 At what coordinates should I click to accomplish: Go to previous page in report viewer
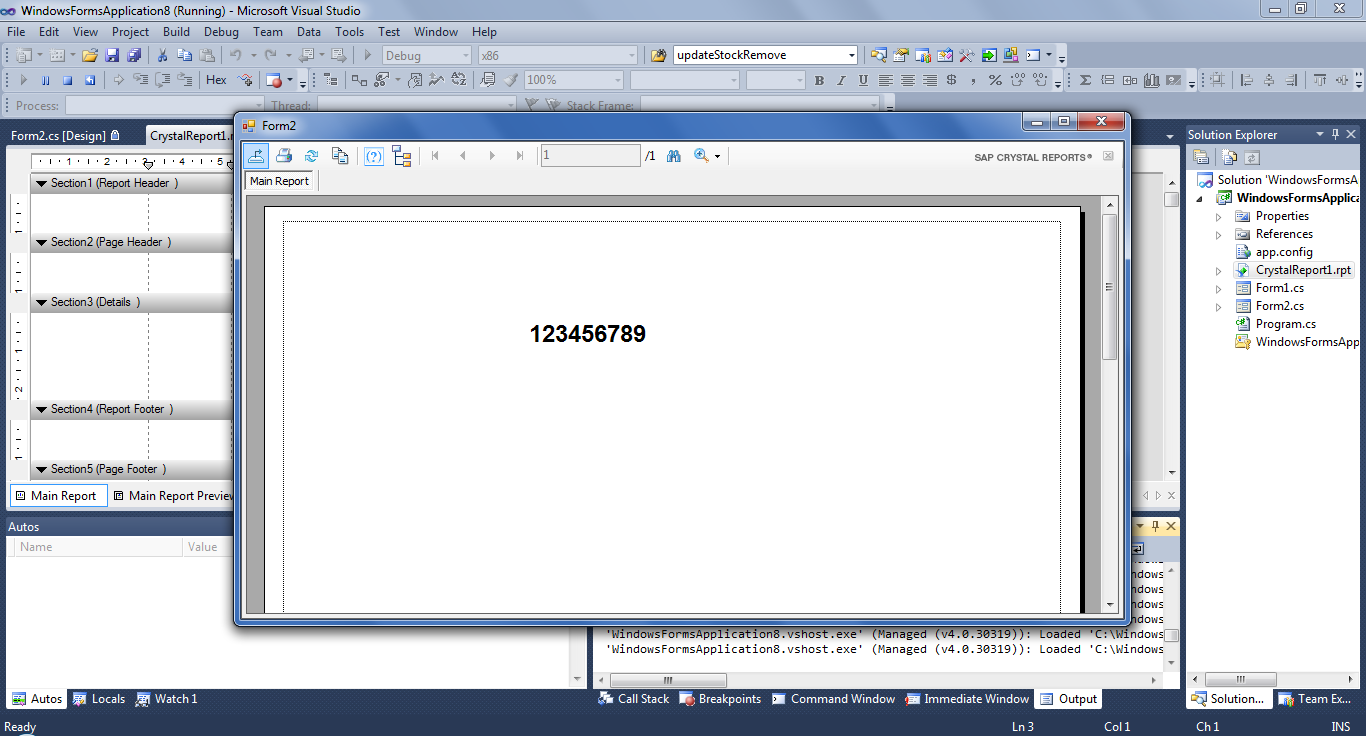(x=463, y=155)
